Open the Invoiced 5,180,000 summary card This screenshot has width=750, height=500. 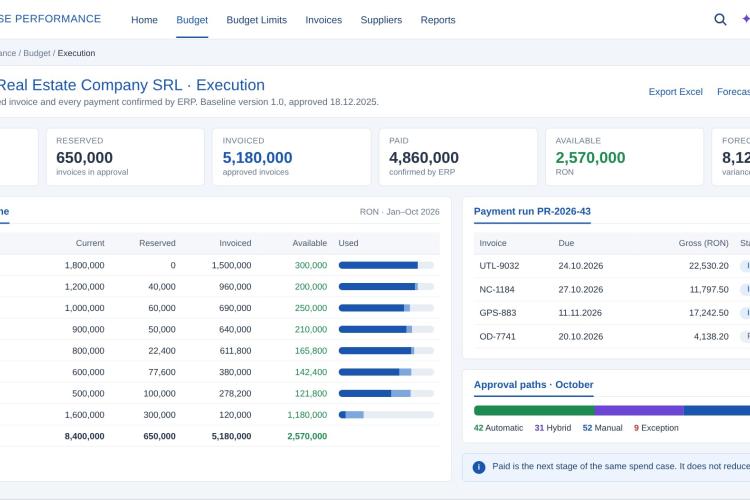[x=292, y=157]
